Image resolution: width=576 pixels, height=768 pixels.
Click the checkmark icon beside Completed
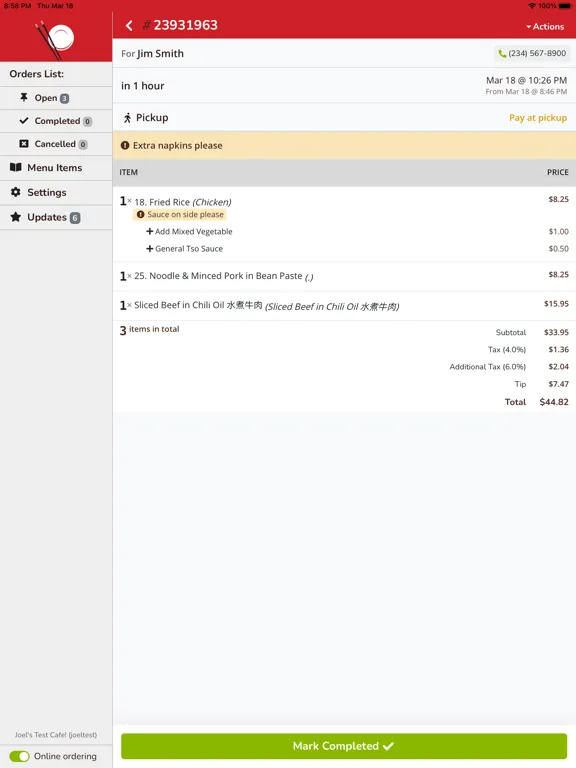24,120
